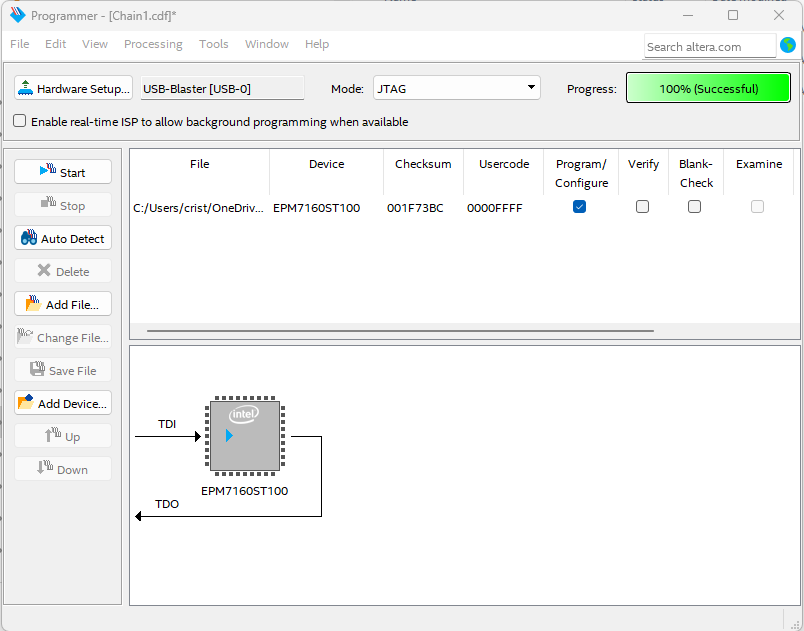804x631 pixels.
Task: Click Add Device button
Action: [62, 403]
